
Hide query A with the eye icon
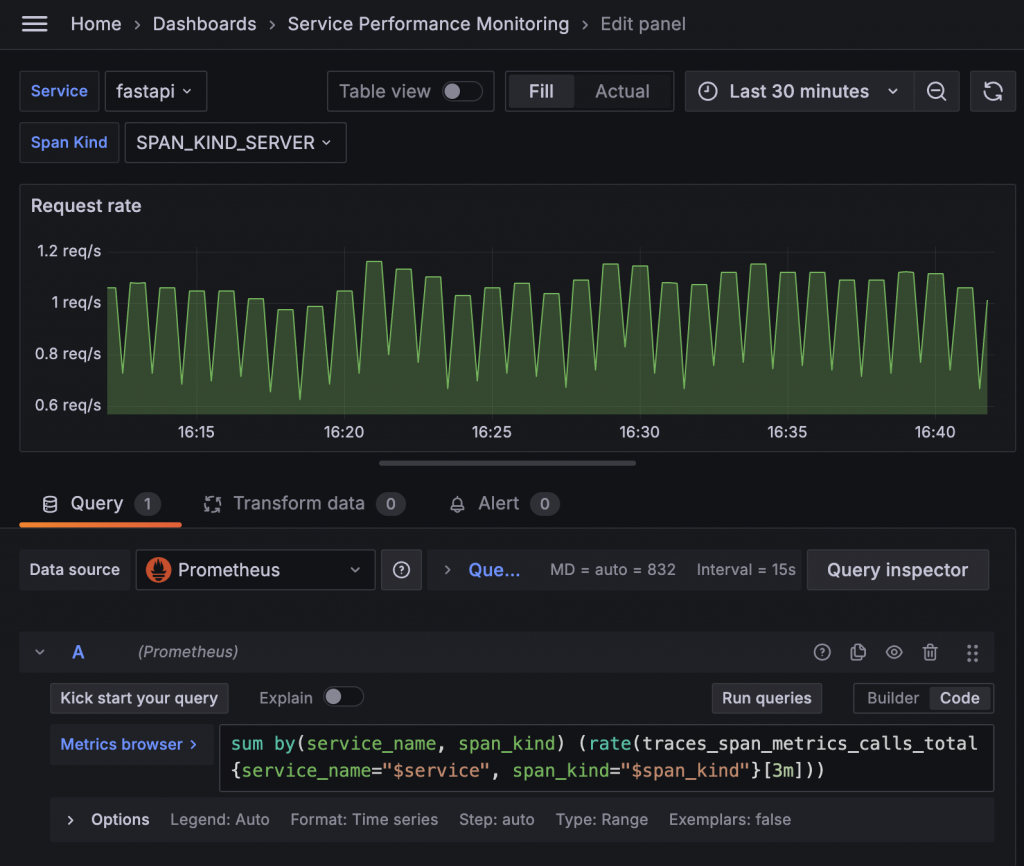(x=894, y=652)
